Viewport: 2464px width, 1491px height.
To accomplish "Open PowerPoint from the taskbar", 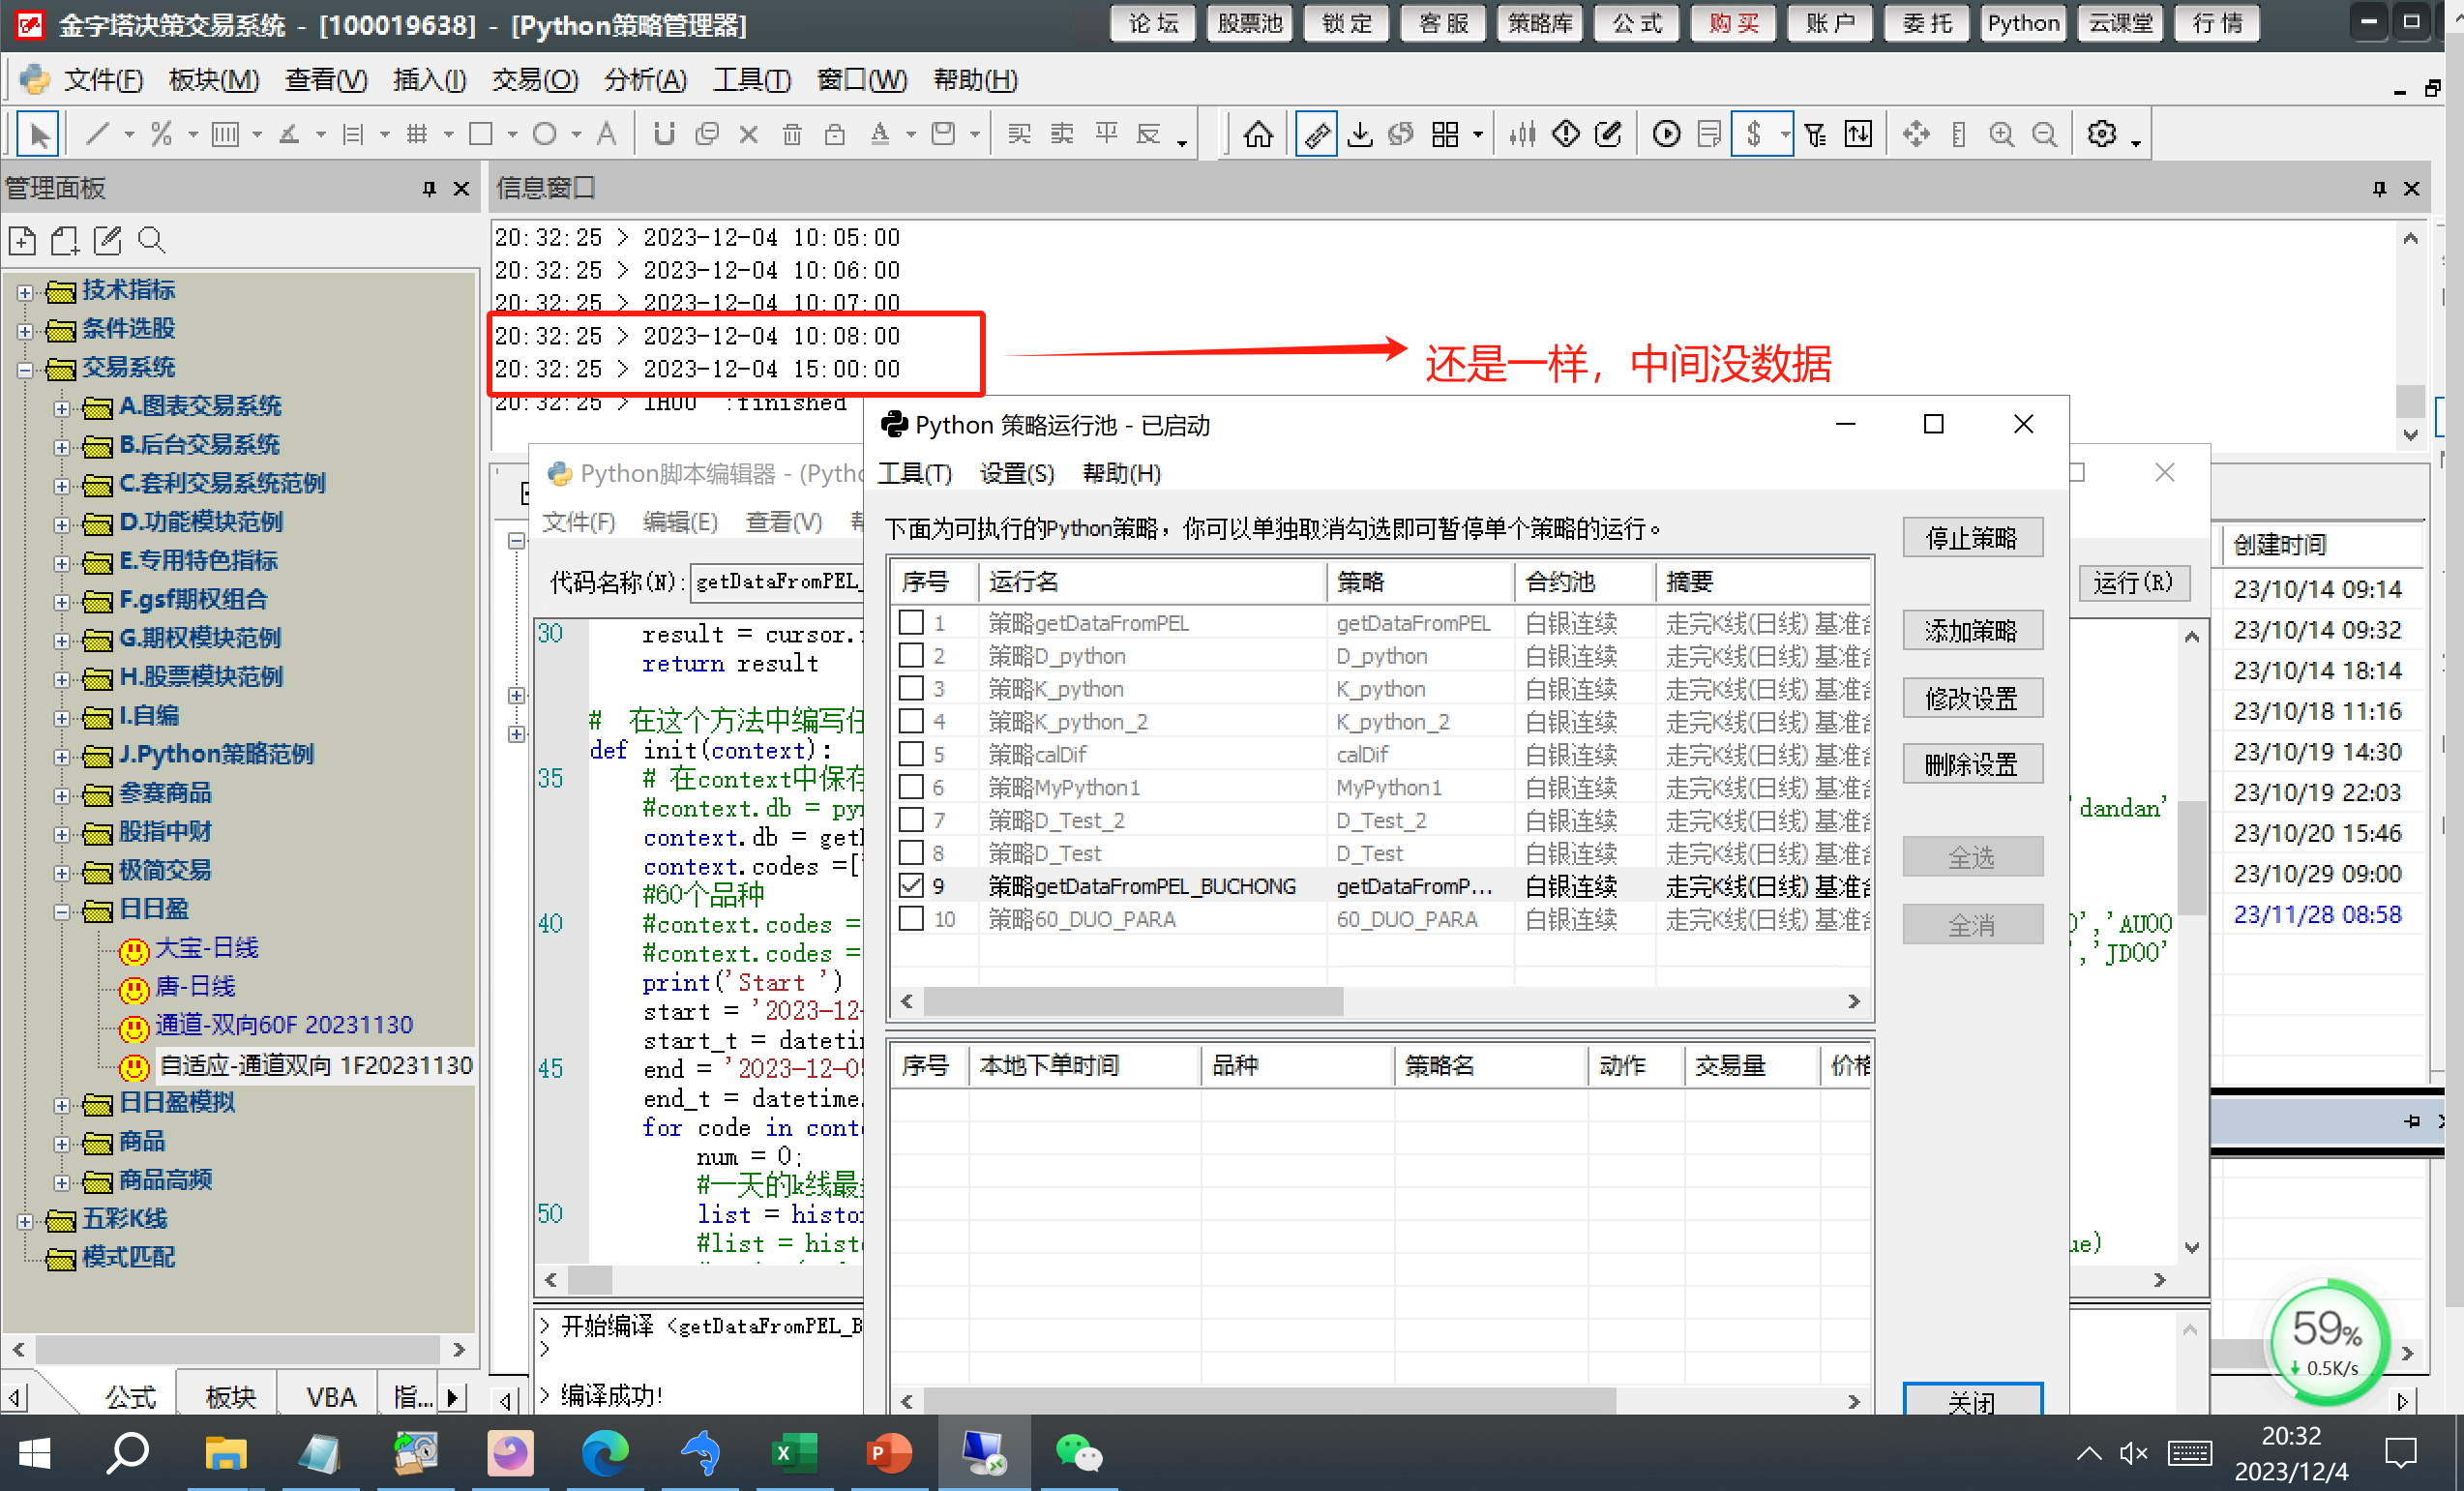I will tap(887, 1452).
